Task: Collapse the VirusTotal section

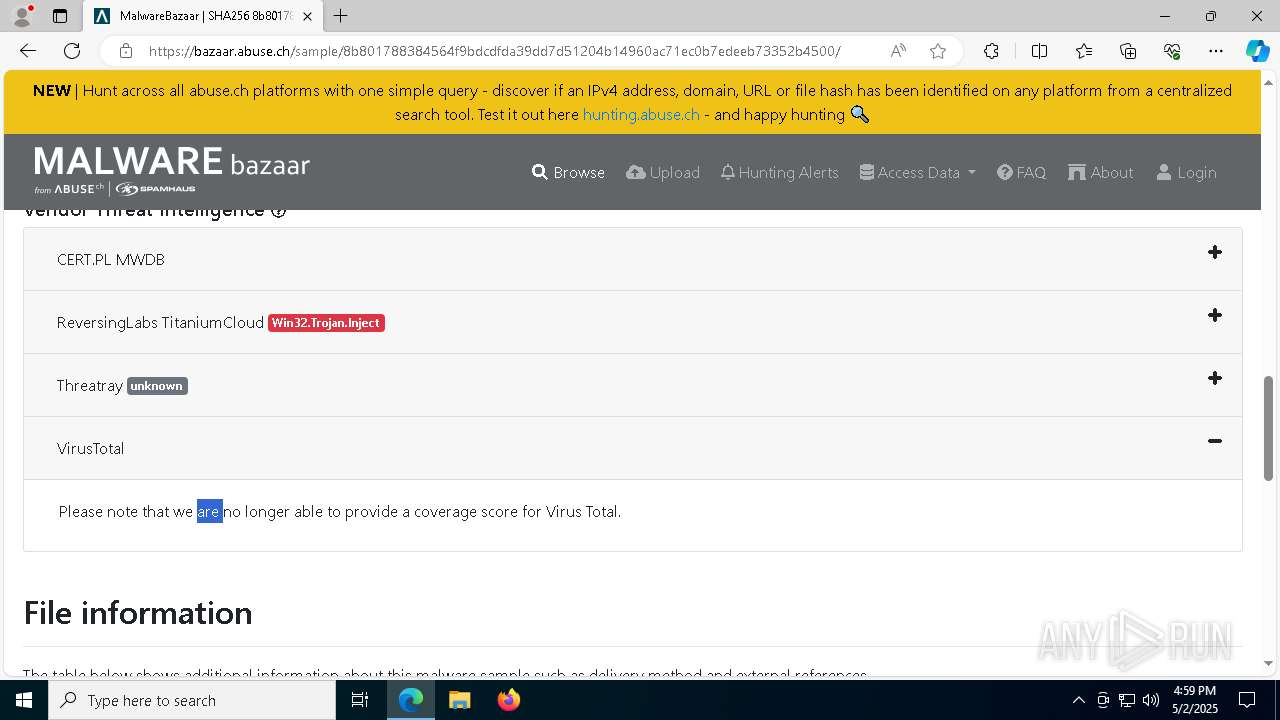Action: point(1215,442)
